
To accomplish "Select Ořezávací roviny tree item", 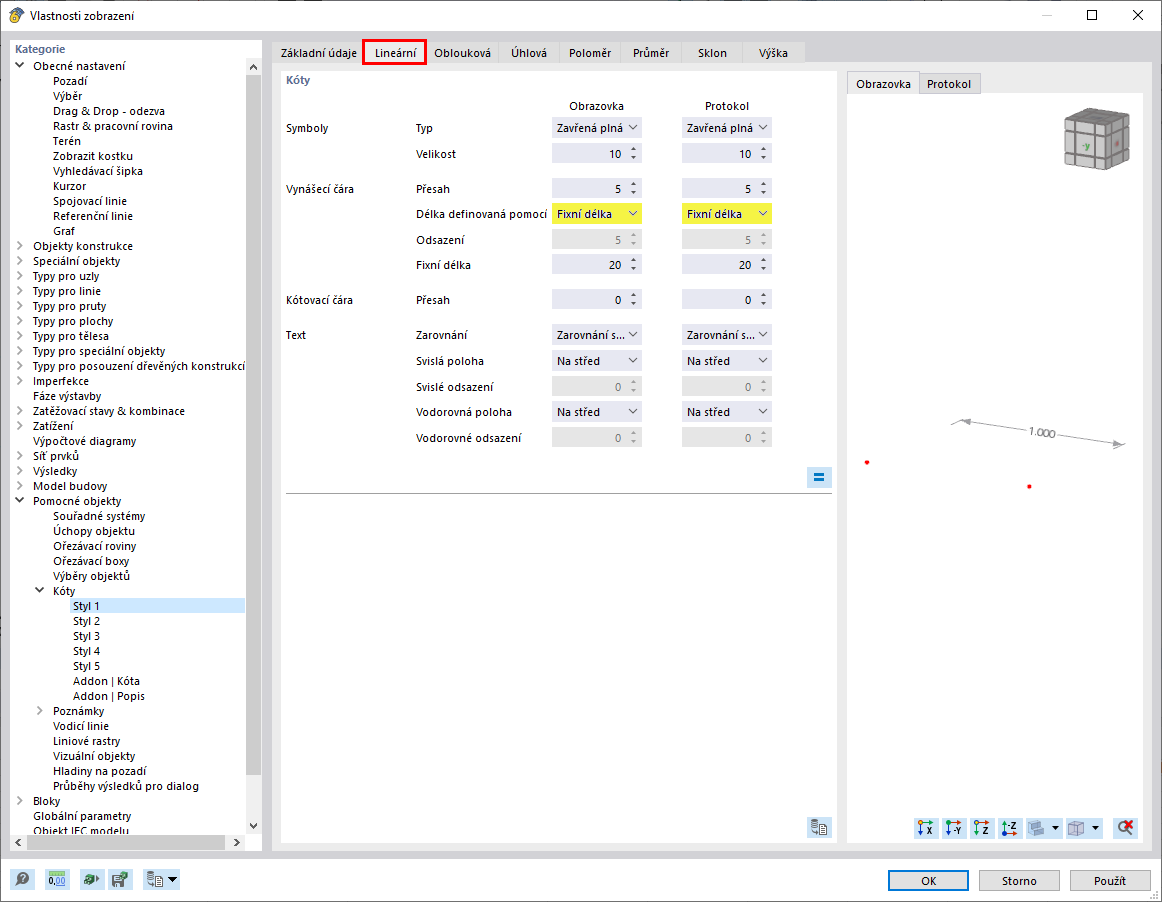I will tap(94, 546).
